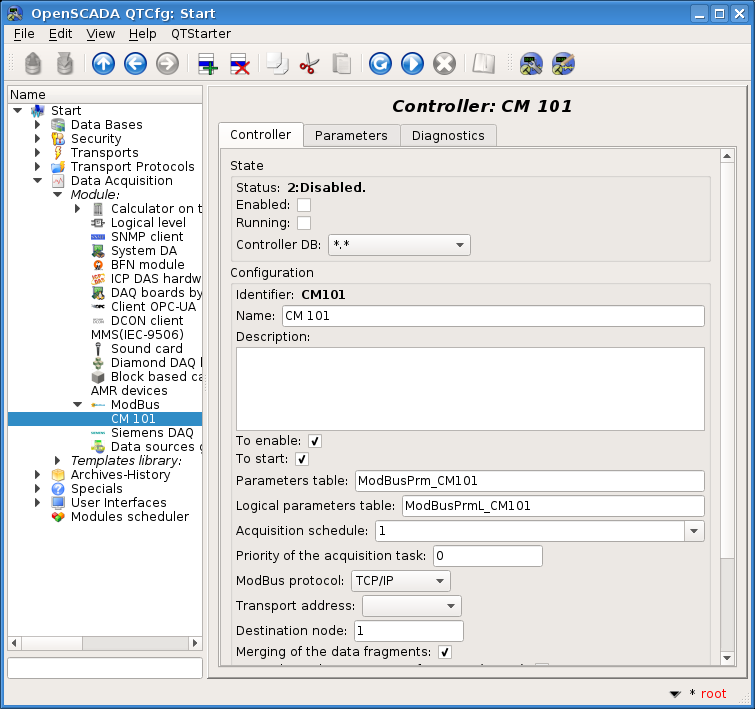Screen dimensions: 755x709
Task: Open the Controller DB dropdown
Action: click(399, 245)
